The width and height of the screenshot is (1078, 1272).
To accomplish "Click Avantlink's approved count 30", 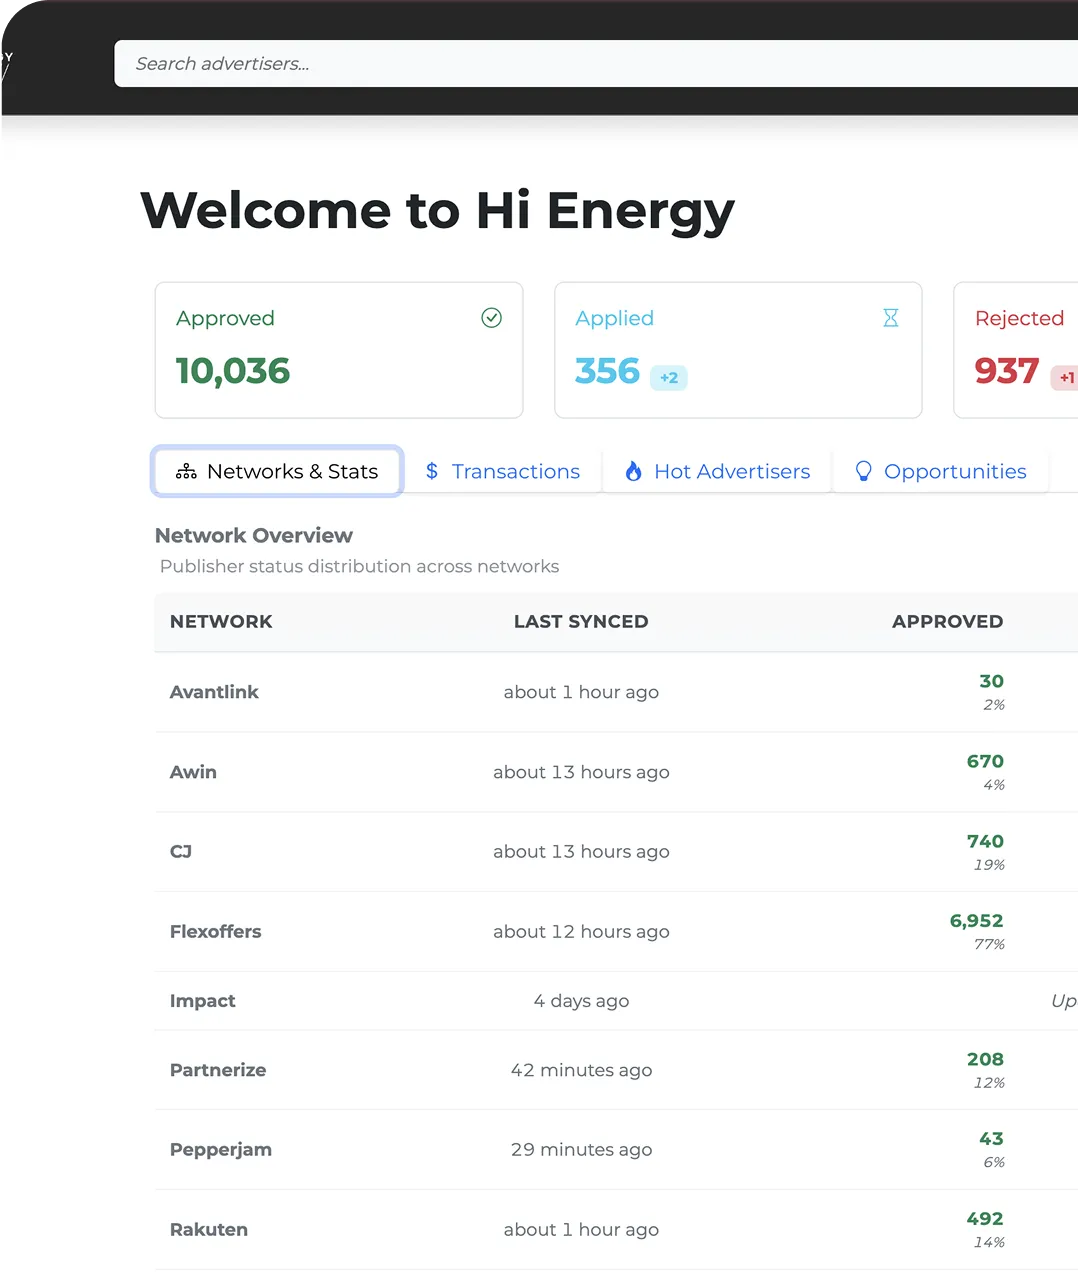I will pos(991,681).
